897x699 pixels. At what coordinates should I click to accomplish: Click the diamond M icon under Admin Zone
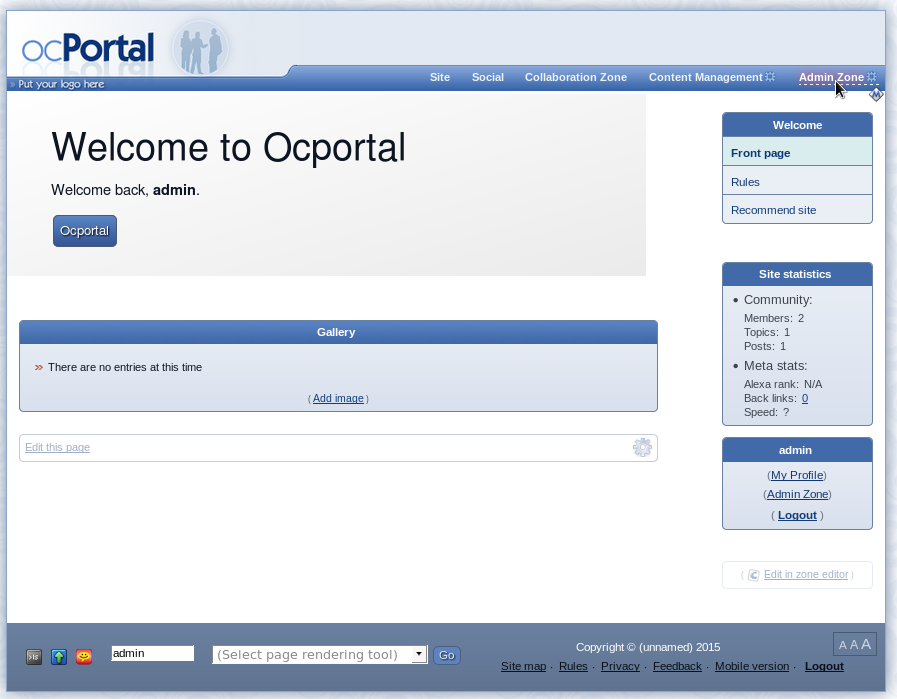coord(876,95)
